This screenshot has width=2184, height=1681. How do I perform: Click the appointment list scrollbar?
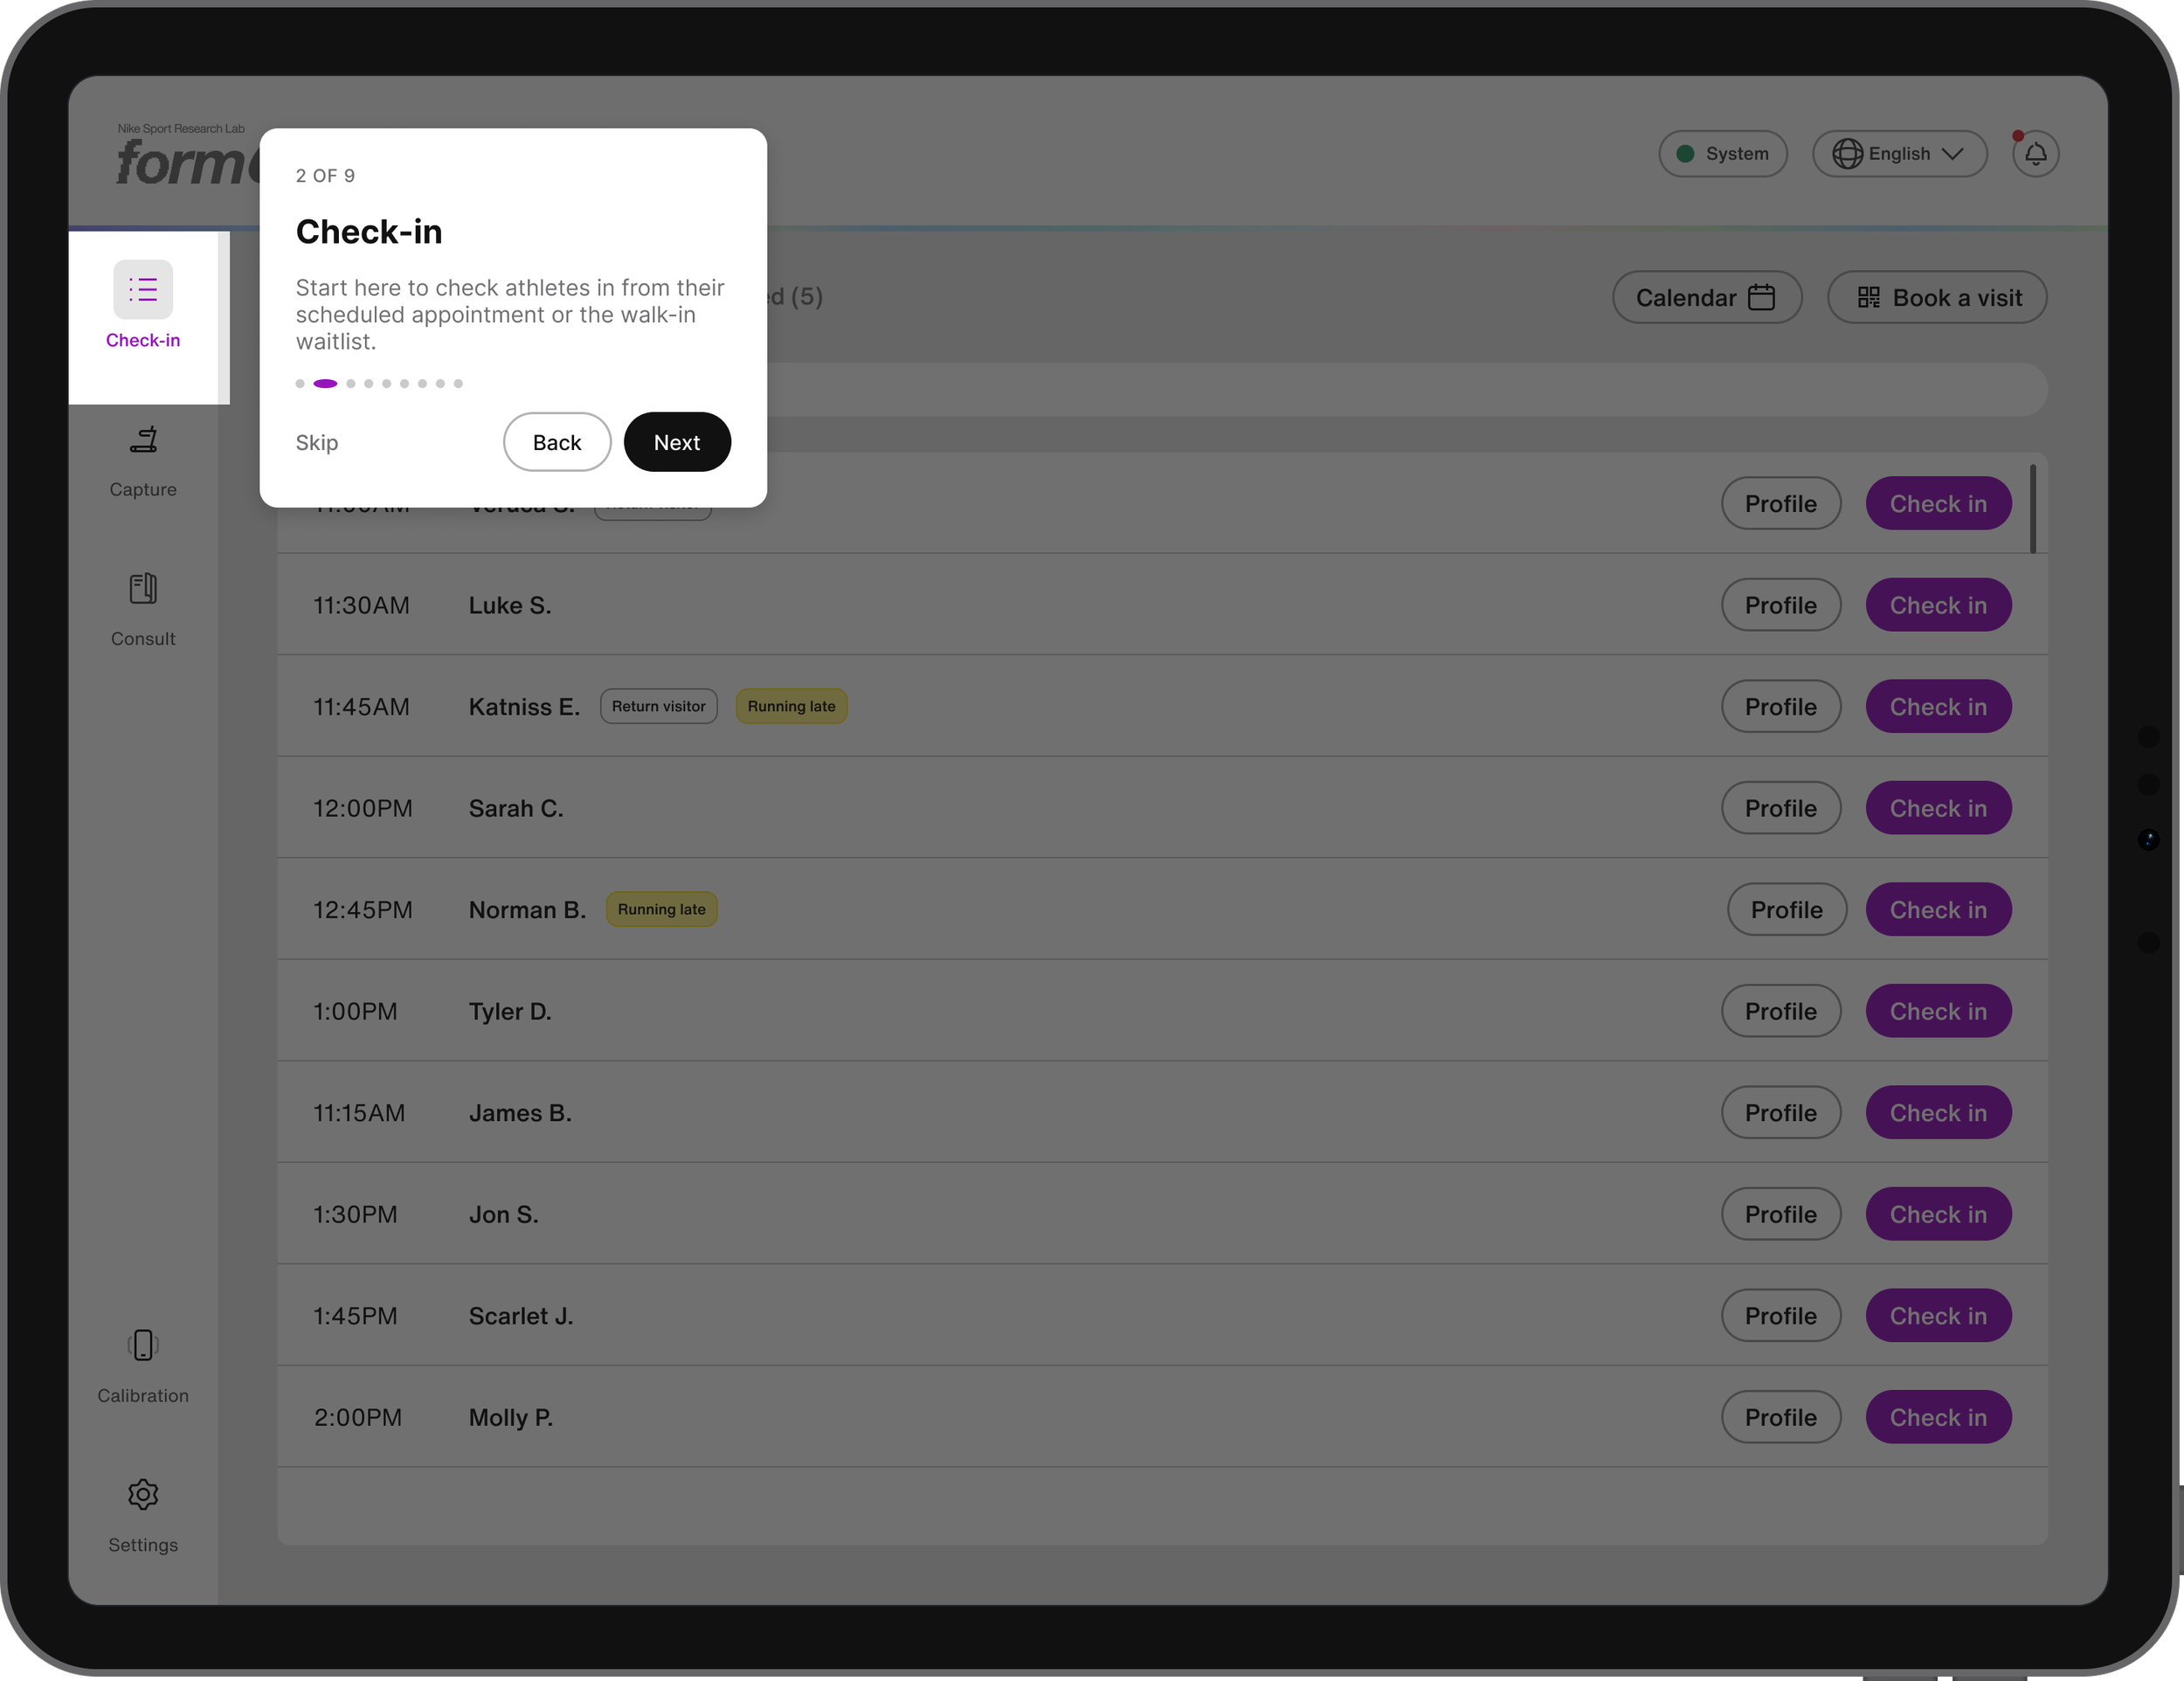click(x=2033, y=508)
